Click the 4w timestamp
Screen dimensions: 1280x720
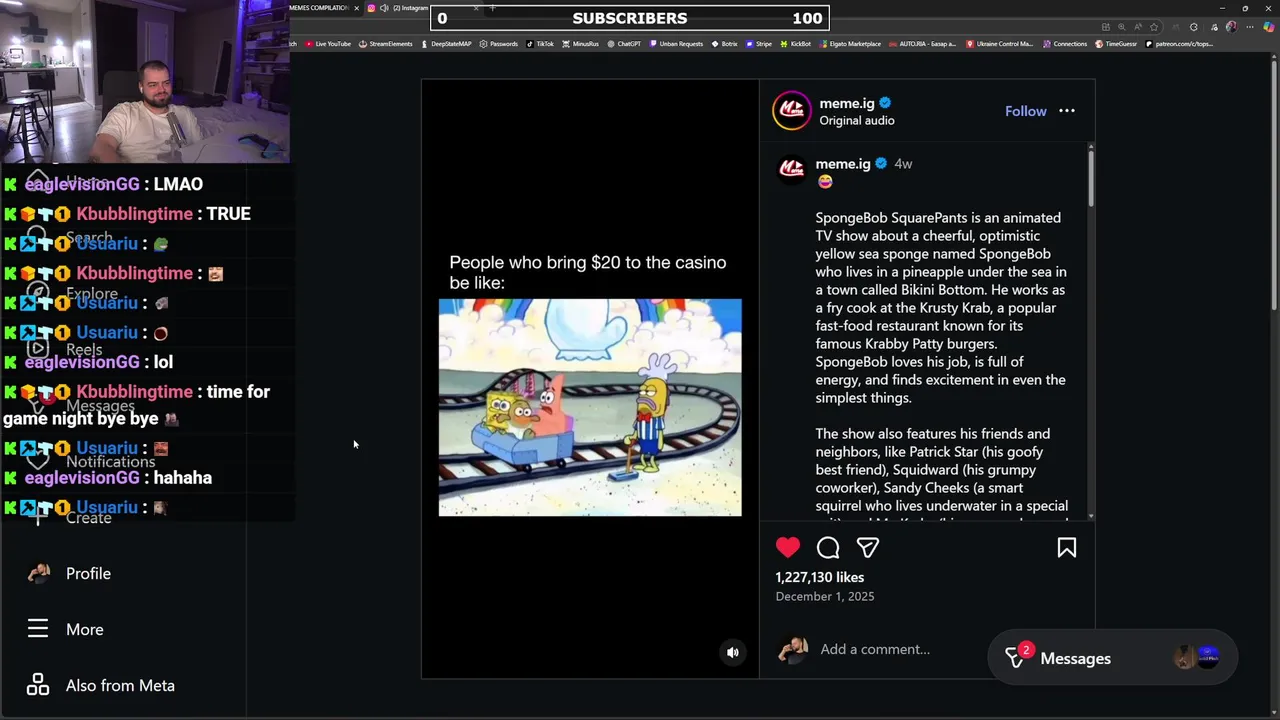(903, 164)
